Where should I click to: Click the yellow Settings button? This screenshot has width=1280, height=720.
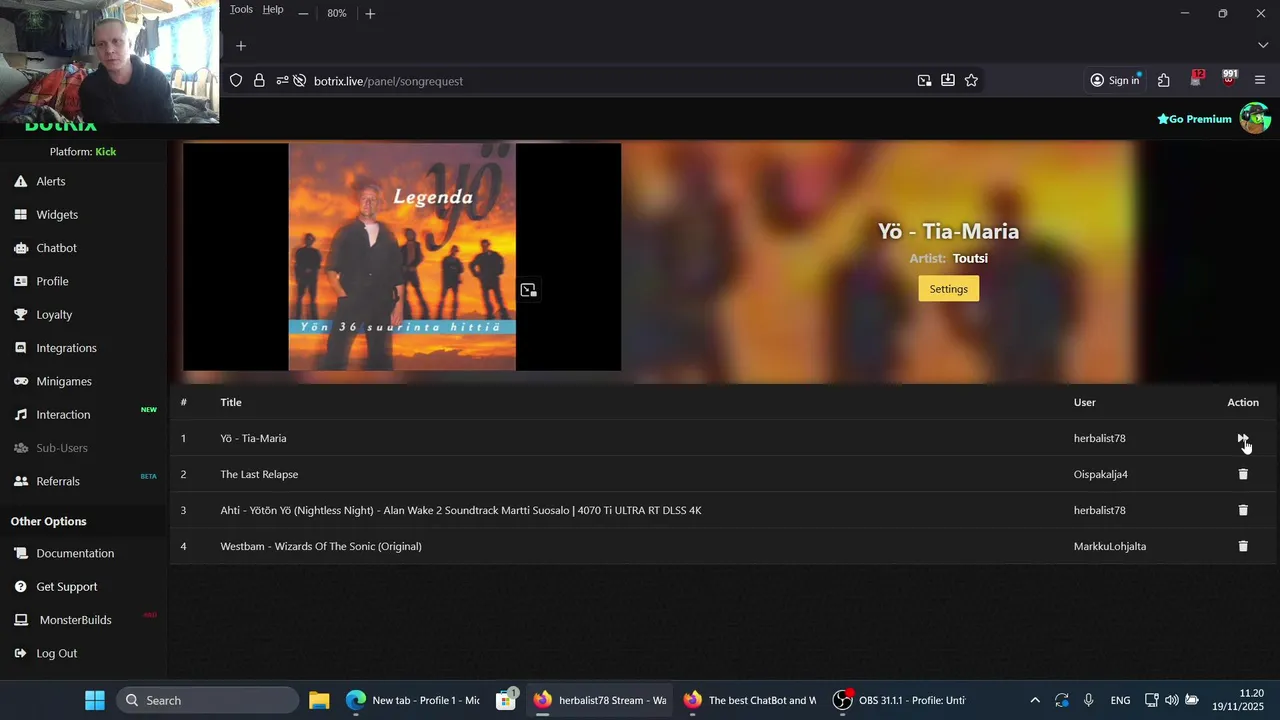pos(948,289)
